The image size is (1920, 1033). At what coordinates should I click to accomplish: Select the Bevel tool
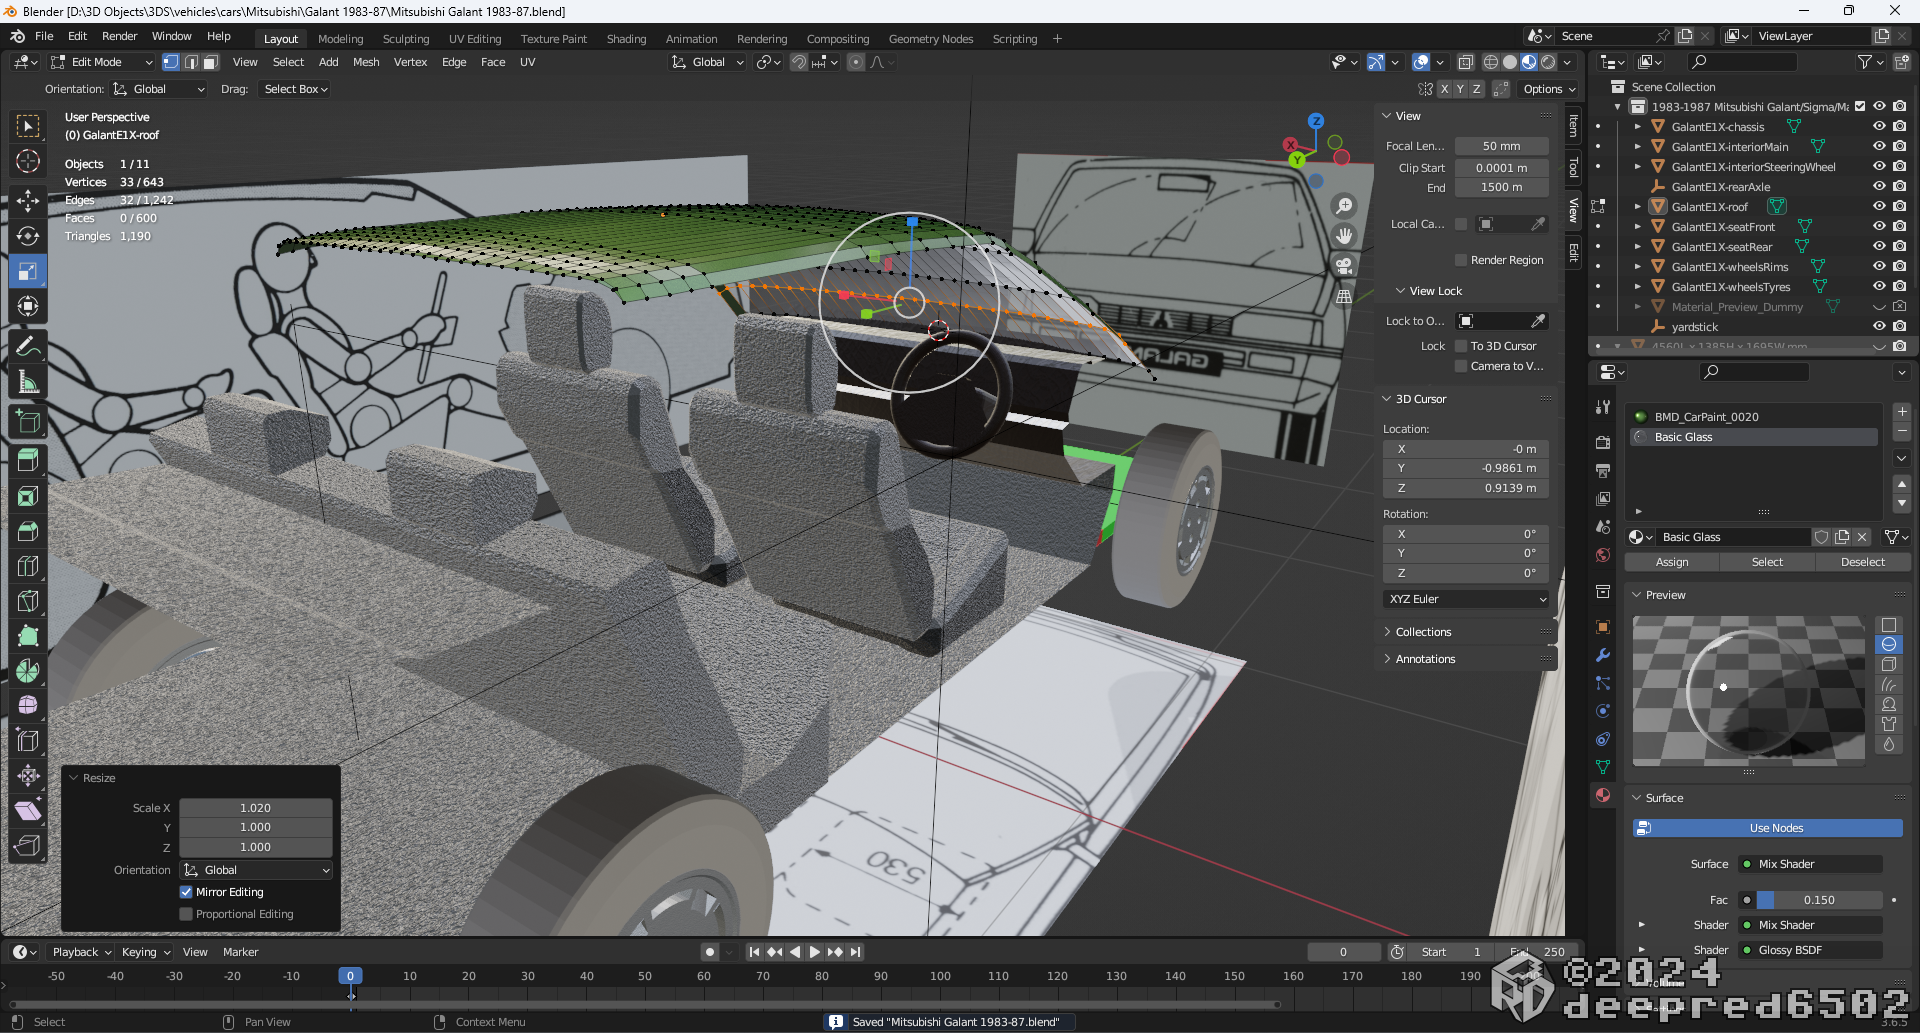pyautogui.click(x=28, y=531)
